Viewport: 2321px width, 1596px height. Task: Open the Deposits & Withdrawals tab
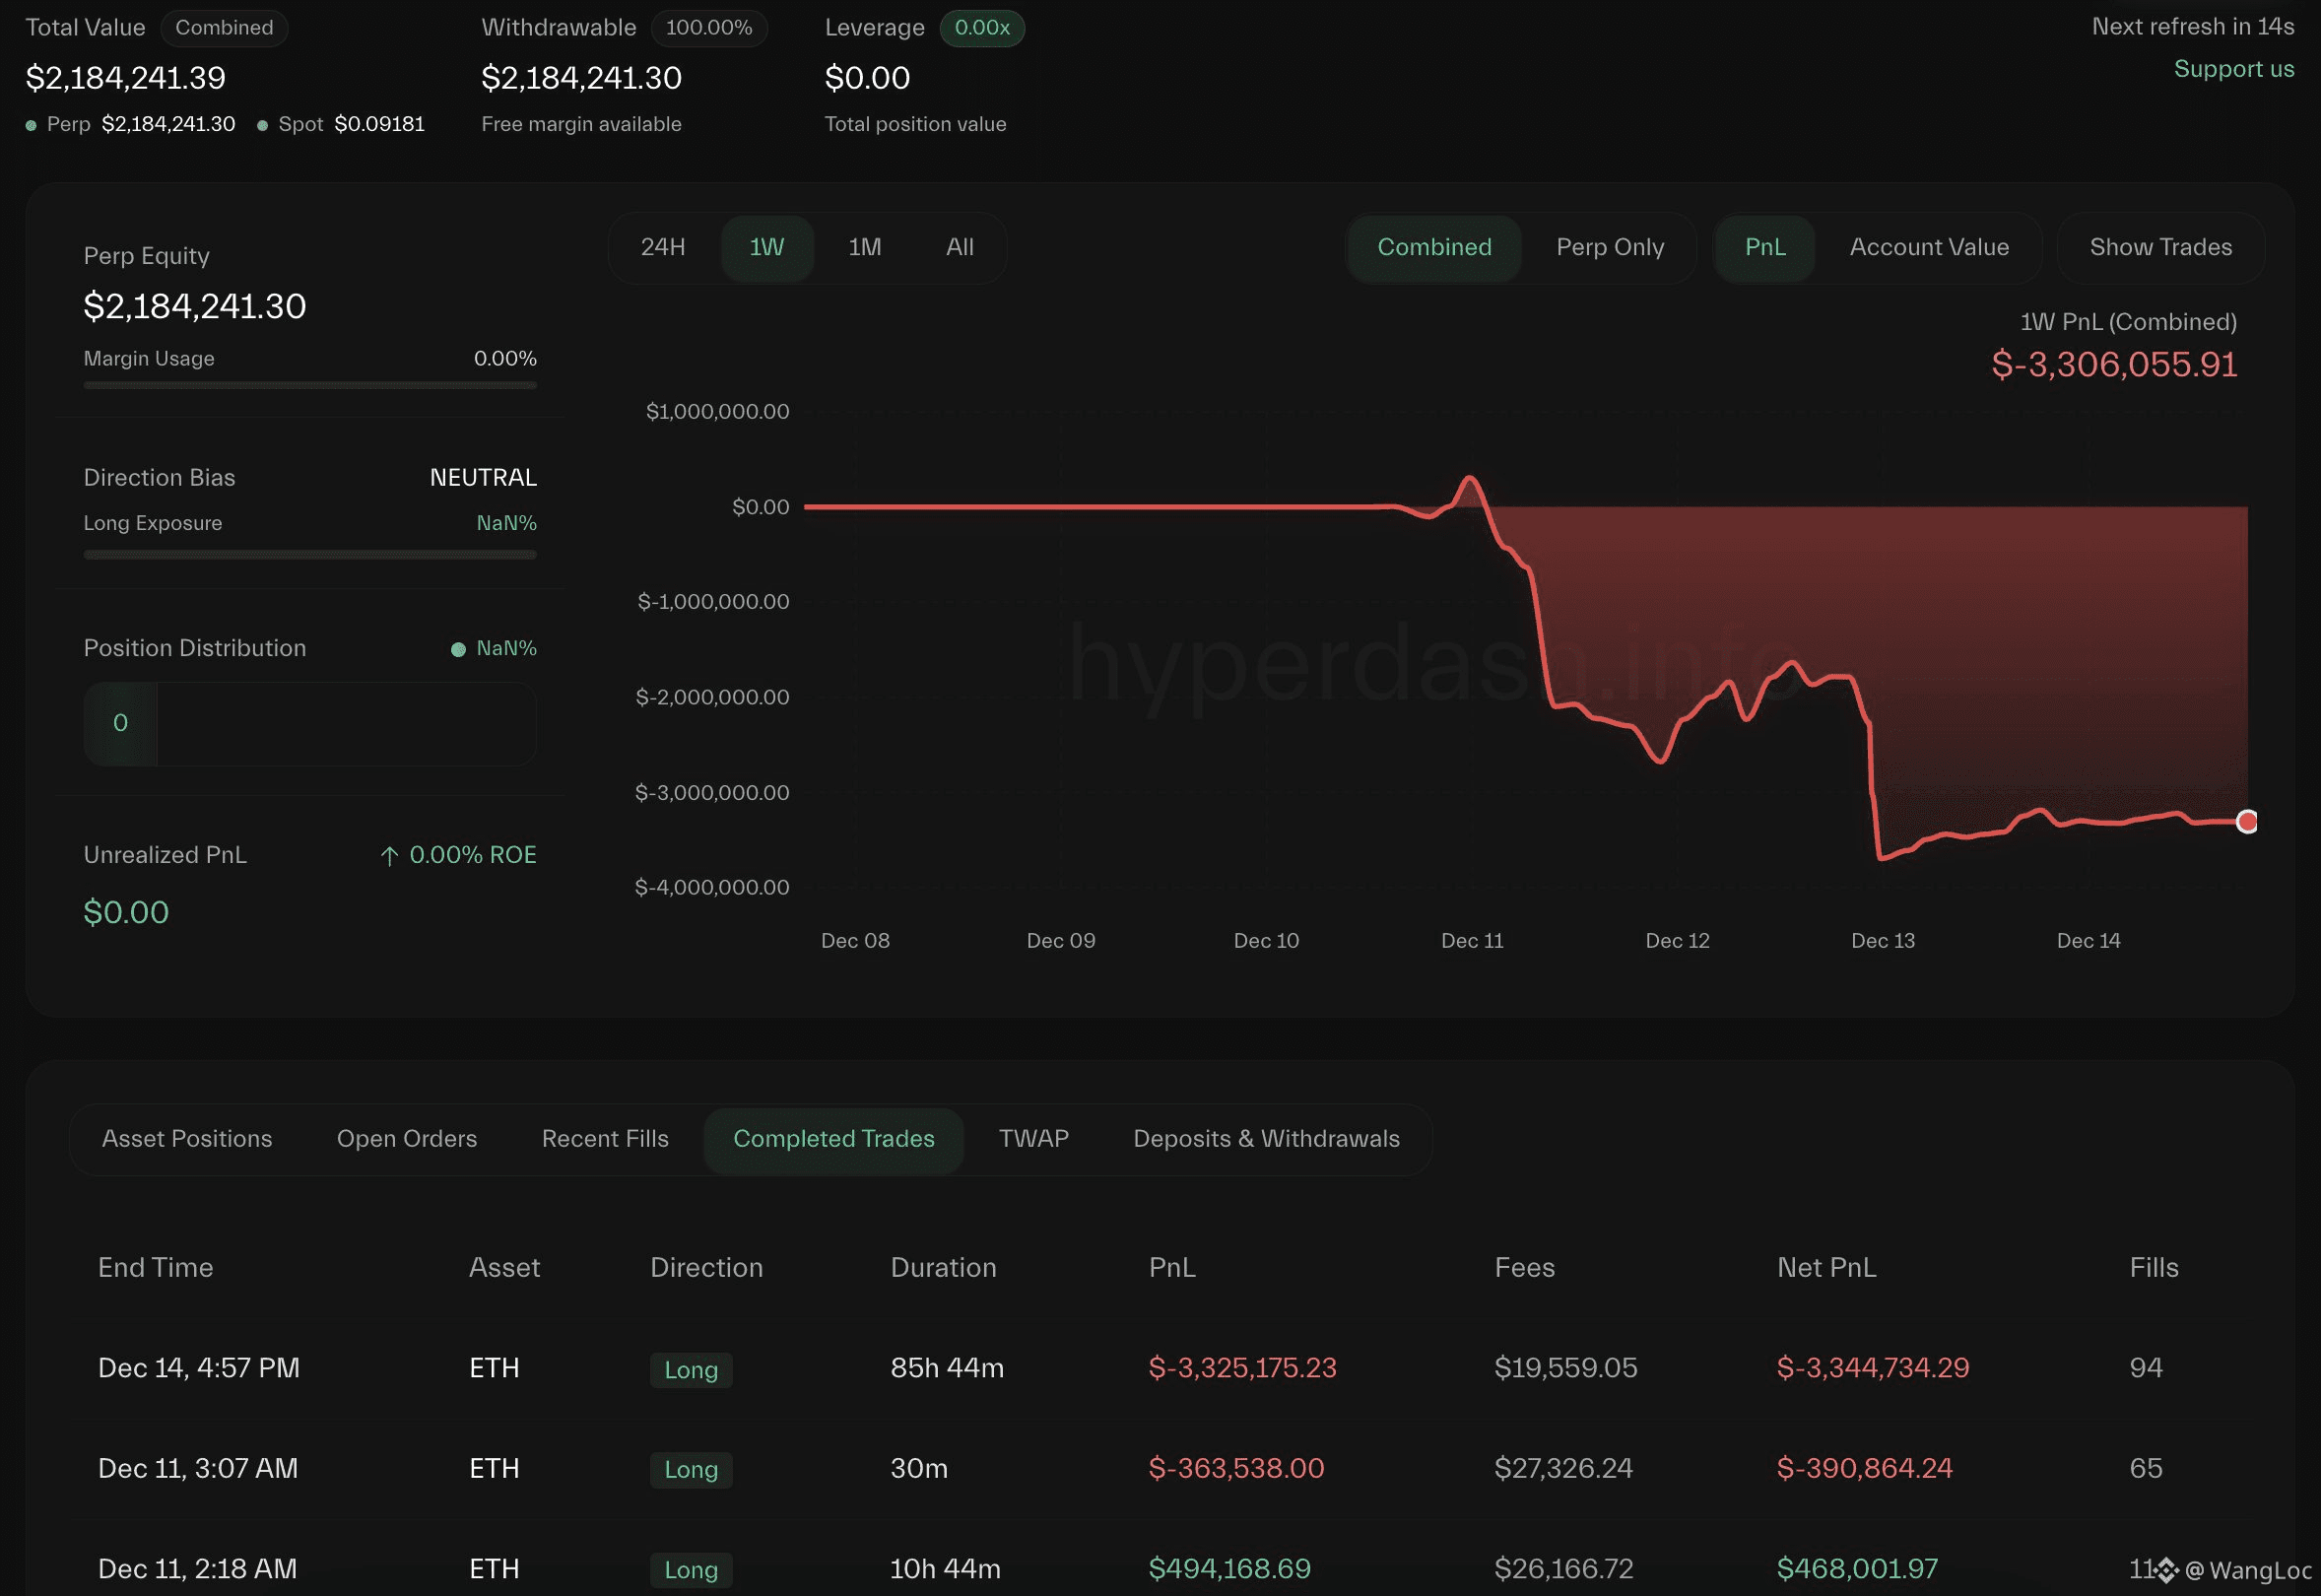pos(1266,1139)
